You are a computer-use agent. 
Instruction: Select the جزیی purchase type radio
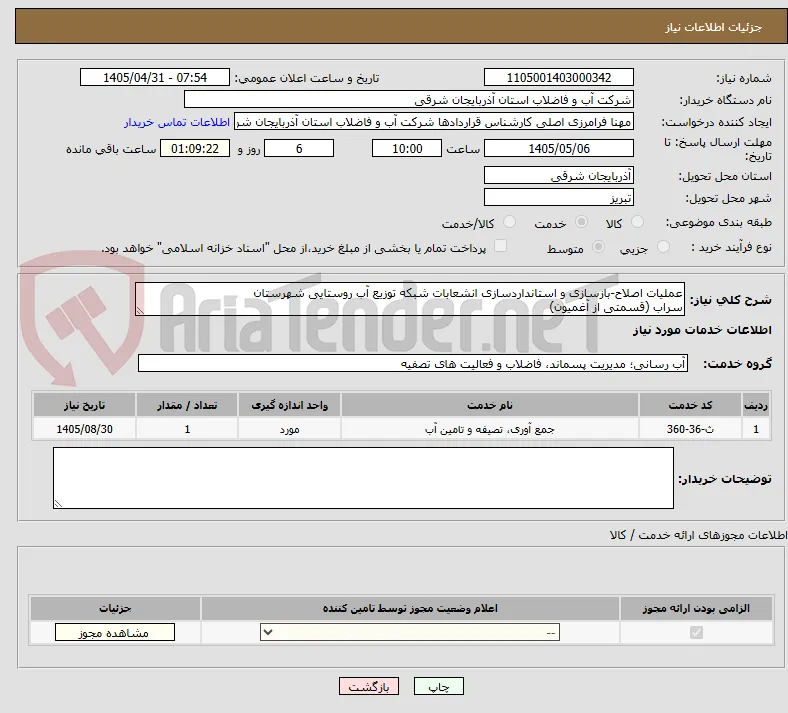click(x=663, y=247)
